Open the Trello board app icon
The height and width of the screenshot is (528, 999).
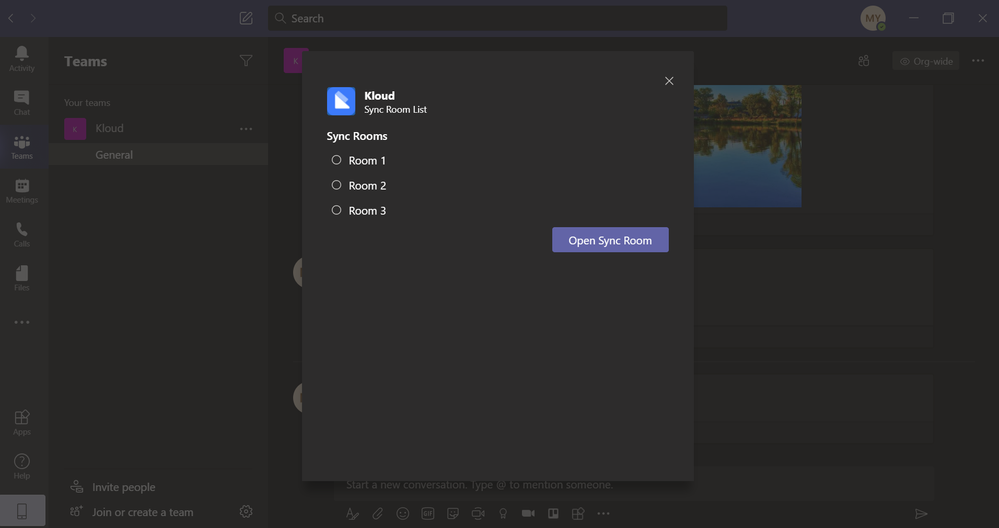[553, 513]
